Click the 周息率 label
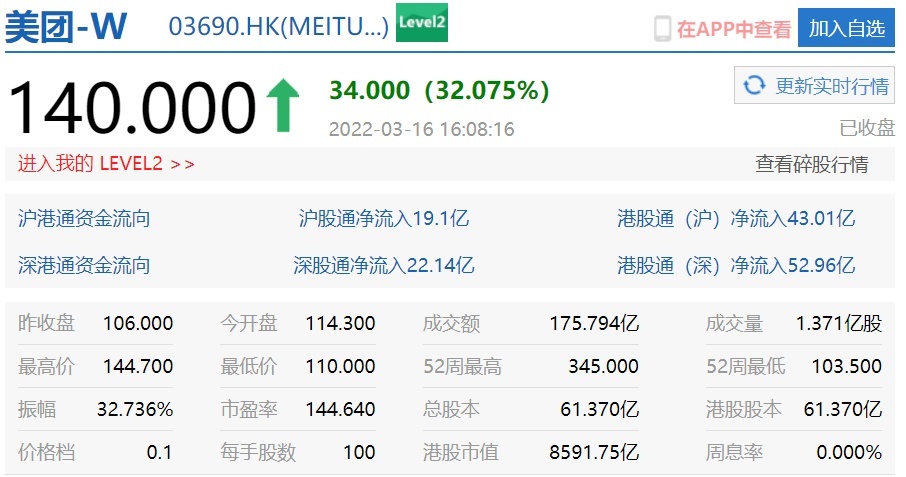Image resolution: width=906 pixels, height=477 pixels. tap(734, 452)
